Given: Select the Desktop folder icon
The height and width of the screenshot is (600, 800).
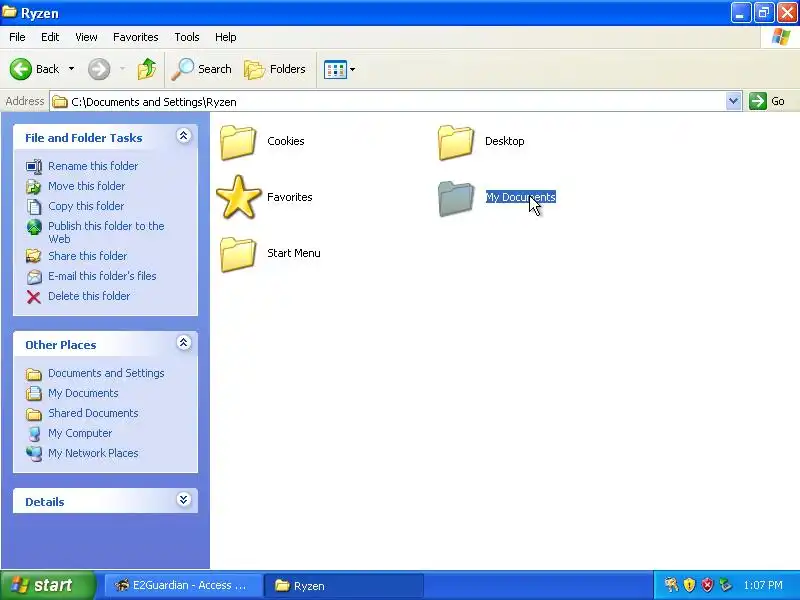Looking at the screenshot, I should (456, 142).
